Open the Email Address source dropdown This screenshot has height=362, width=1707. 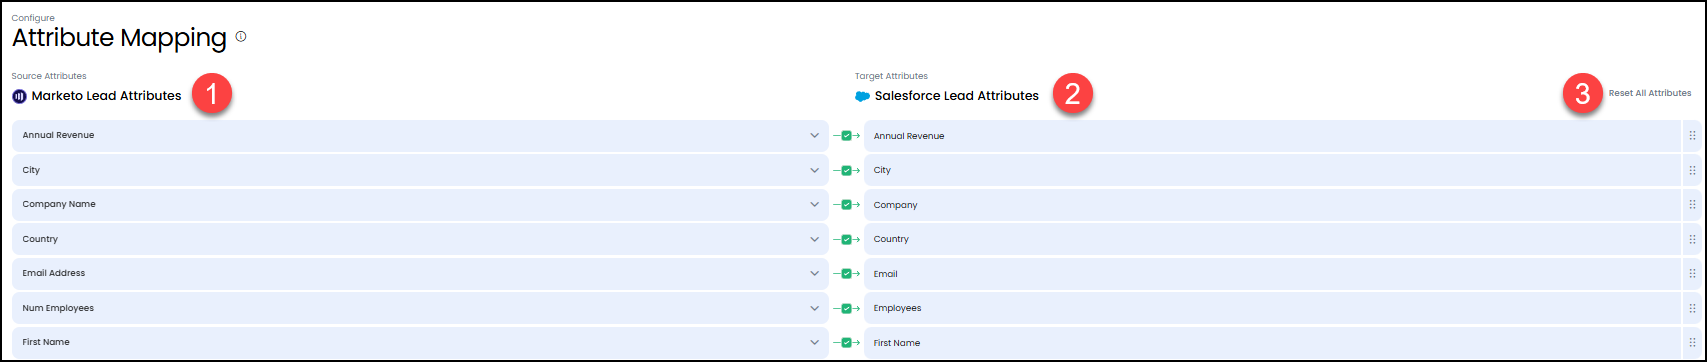click(420, 274)
